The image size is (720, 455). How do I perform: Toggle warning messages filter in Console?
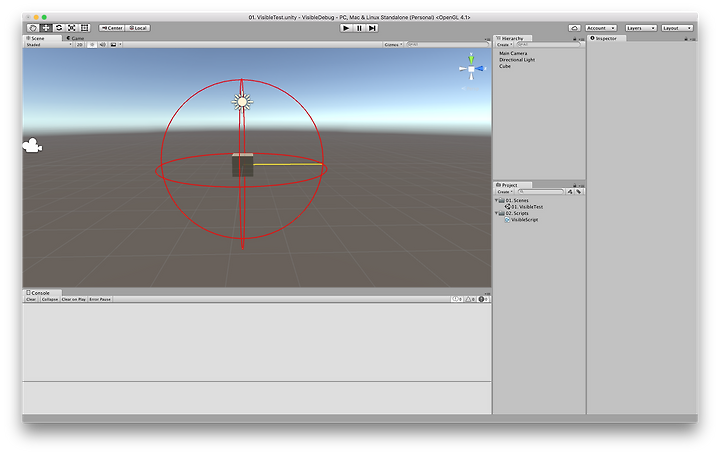pyautogui.click(x=470, y=299)
